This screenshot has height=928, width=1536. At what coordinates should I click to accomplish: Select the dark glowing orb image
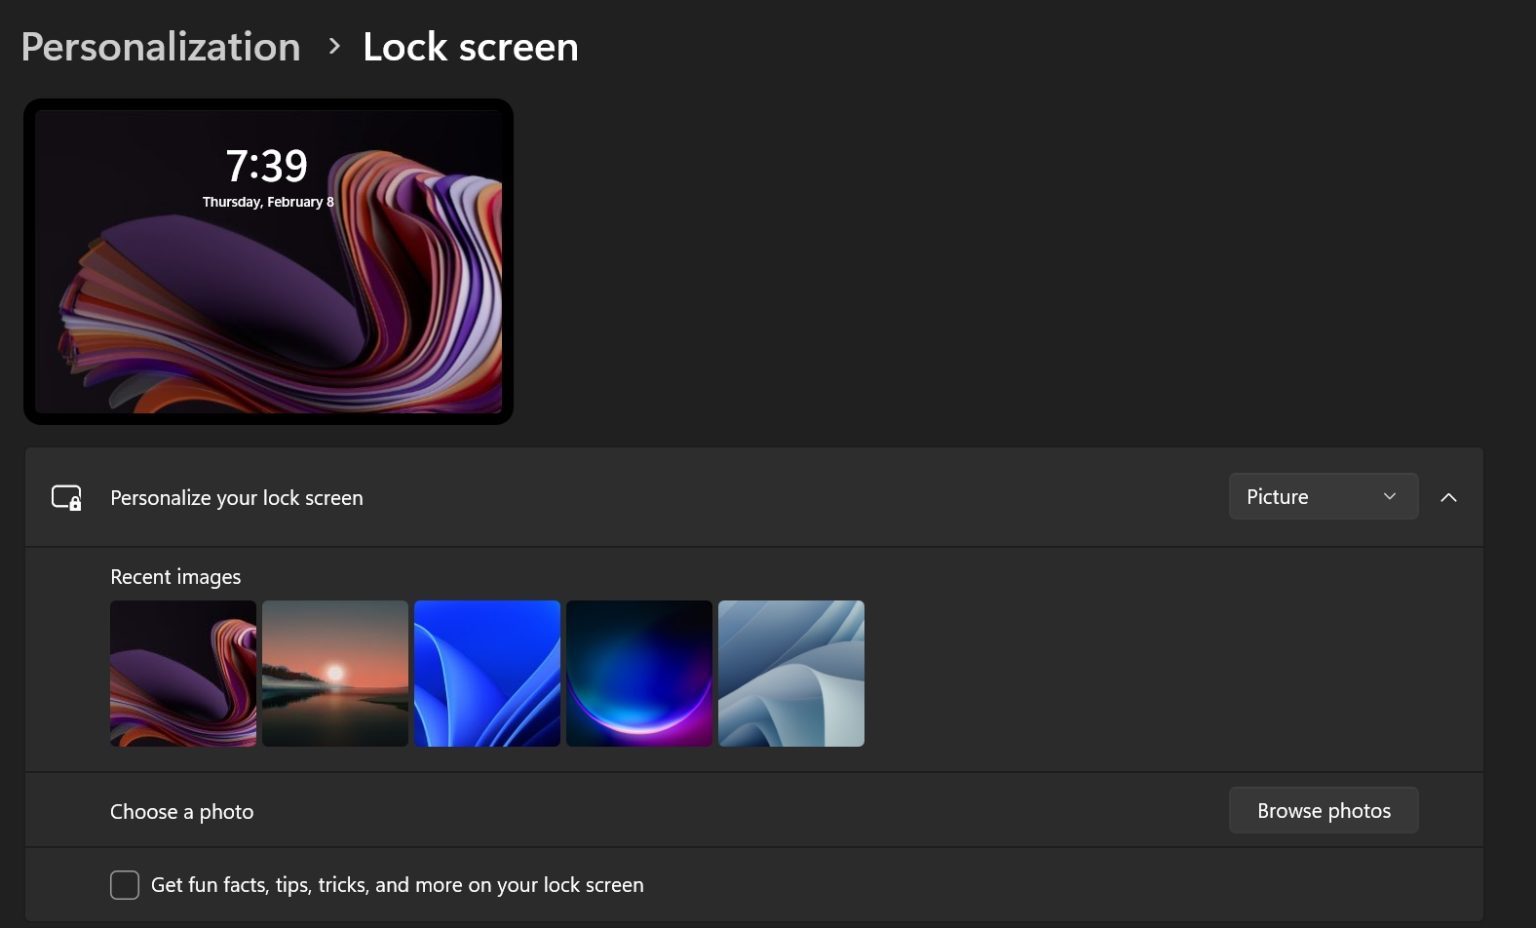(x=639, y=673)
